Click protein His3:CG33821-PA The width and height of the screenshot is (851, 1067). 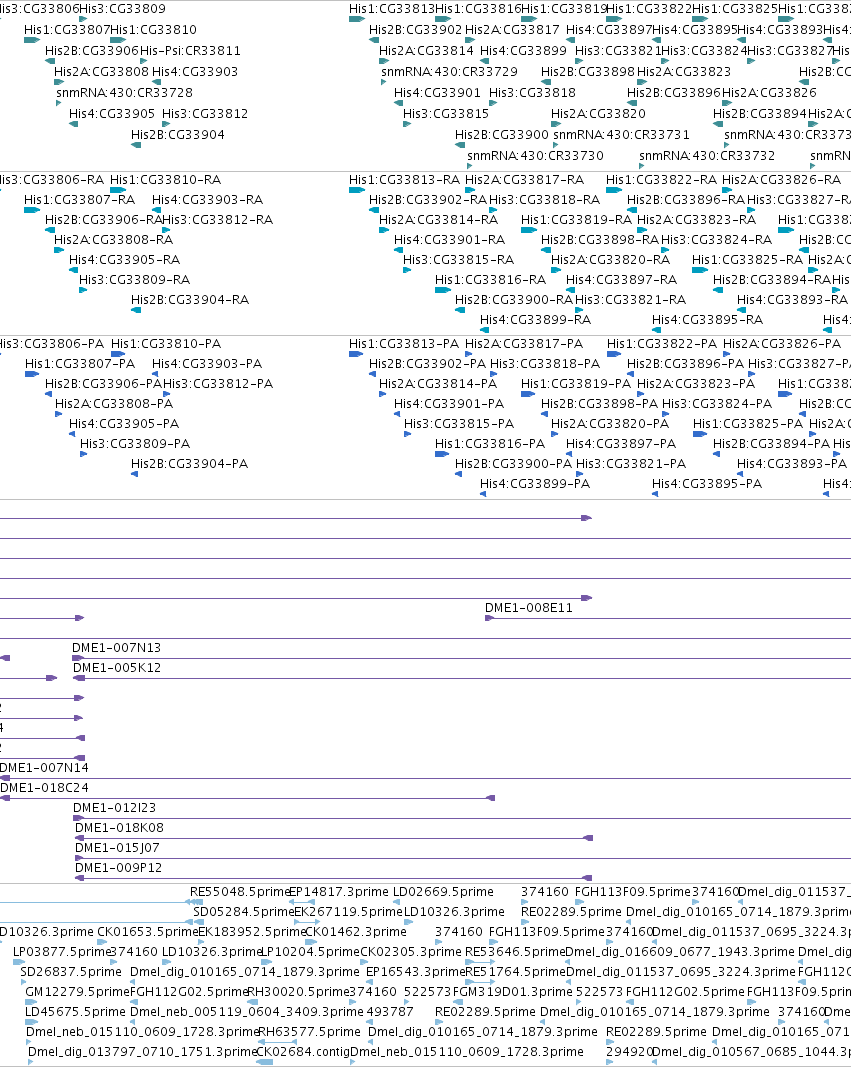[631, 464]
